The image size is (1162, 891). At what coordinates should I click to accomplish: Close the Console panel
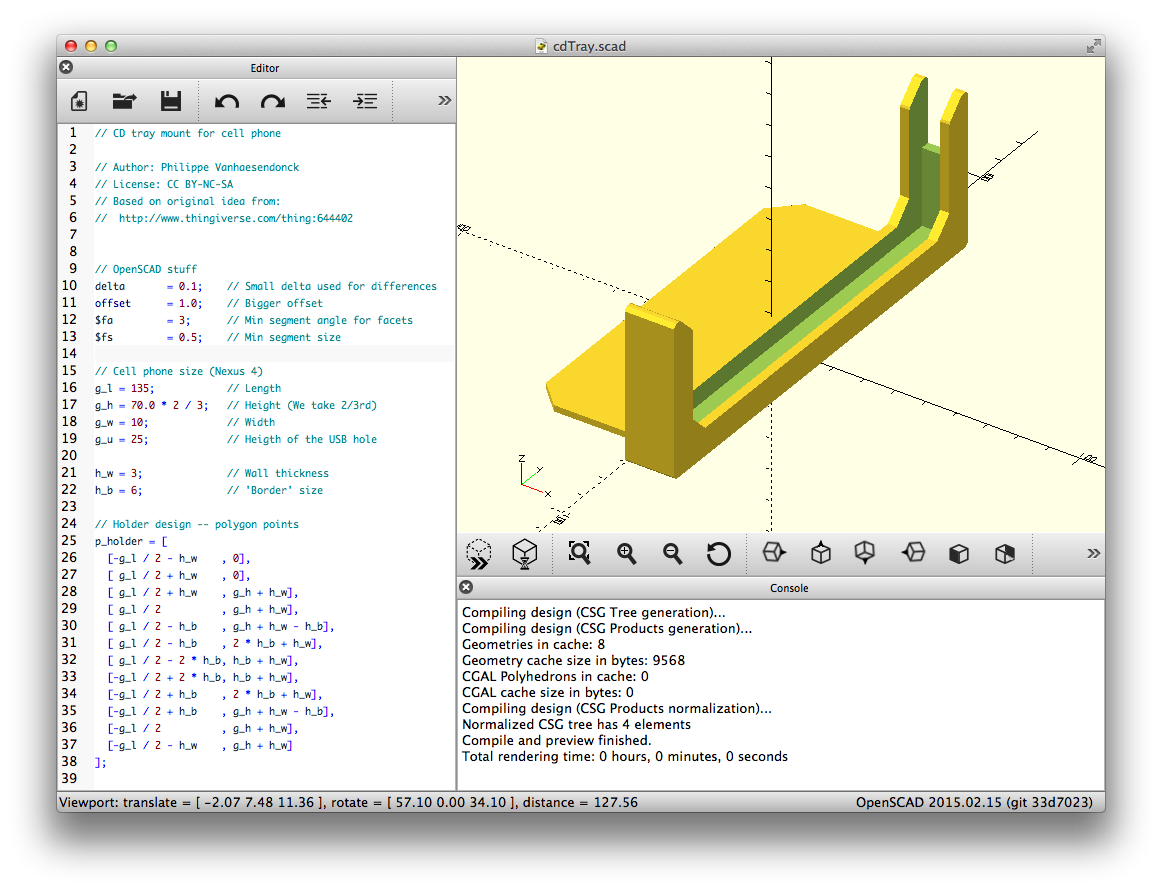466,588
